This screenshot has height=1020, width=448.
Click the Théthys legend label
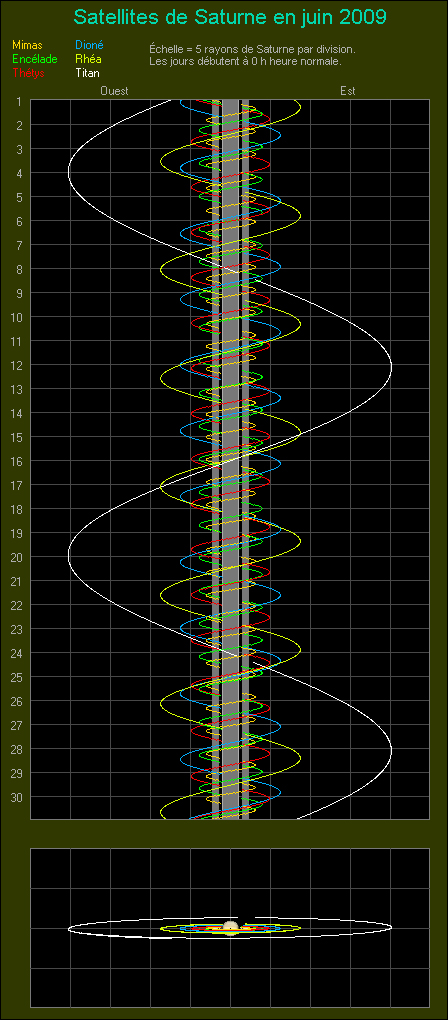29,73
